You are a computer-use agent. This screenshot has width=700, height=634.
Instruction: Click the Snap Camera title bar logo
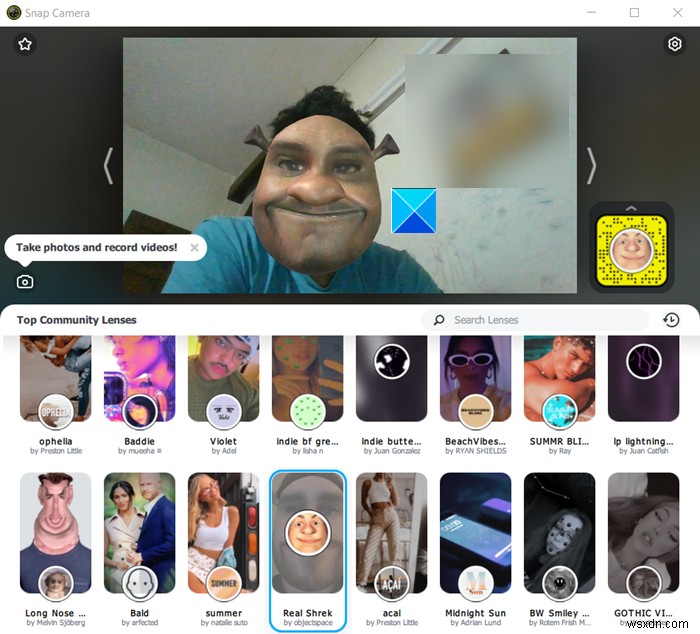click(14, 13)
